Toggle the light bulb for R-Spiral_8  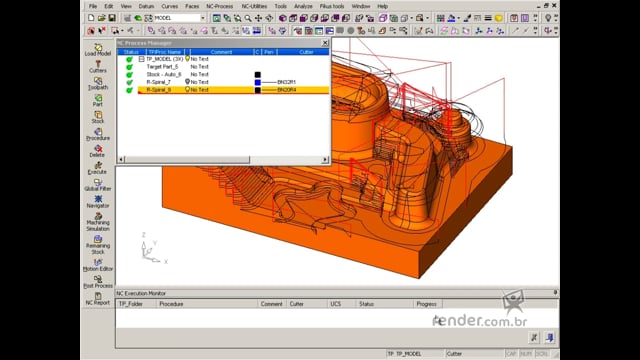(187, 89)
